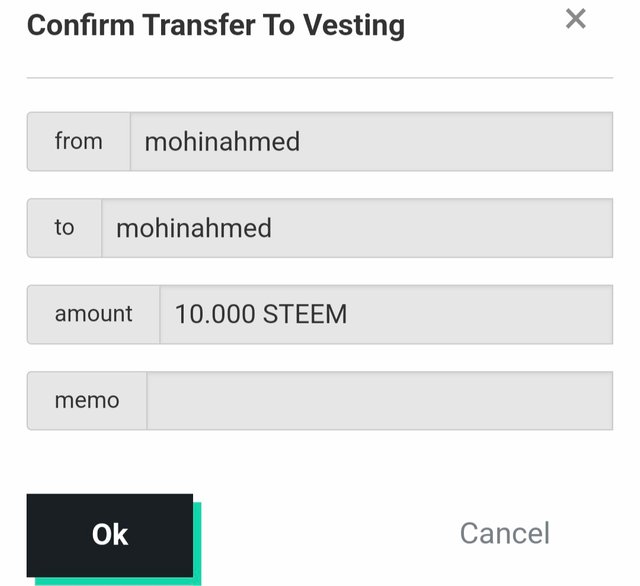The height and width of the screenshot is (586, 640).
Task: Click the 'to' field label
Action: click(x=64, y=228)
